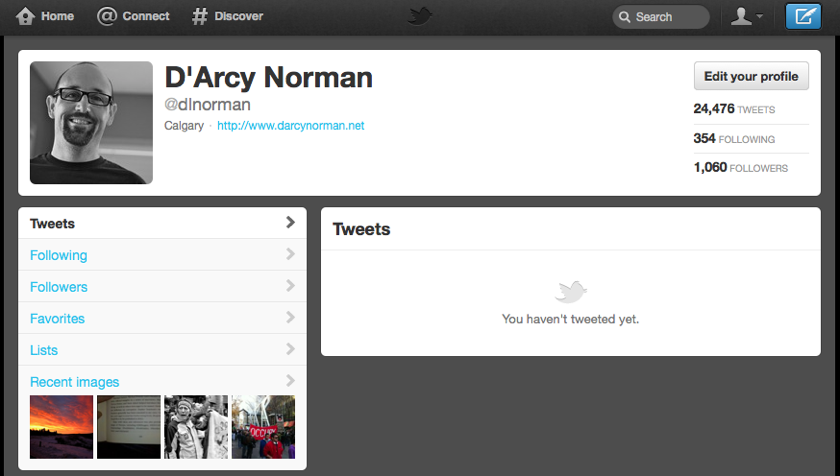840x476 pixels.
Task: Click the D'Arcy Norman profile photo
Action: point(91,123)
